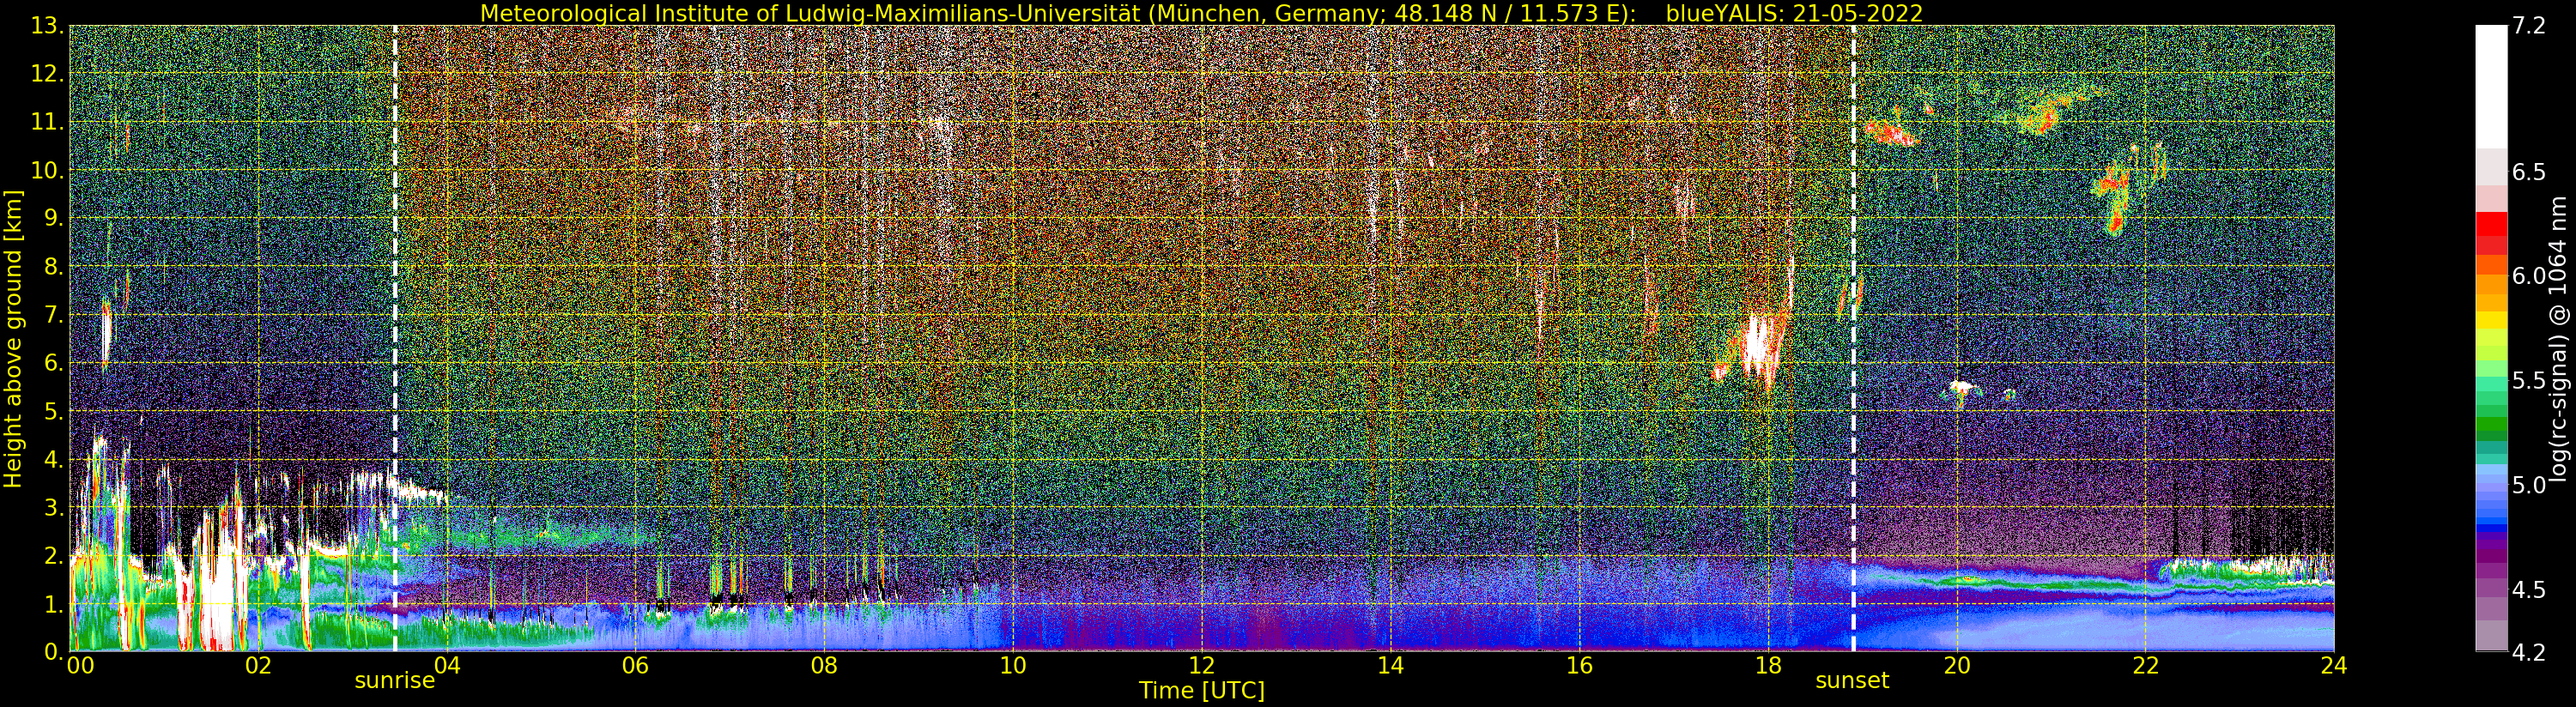Click the height tick label 13

(48, 27)
